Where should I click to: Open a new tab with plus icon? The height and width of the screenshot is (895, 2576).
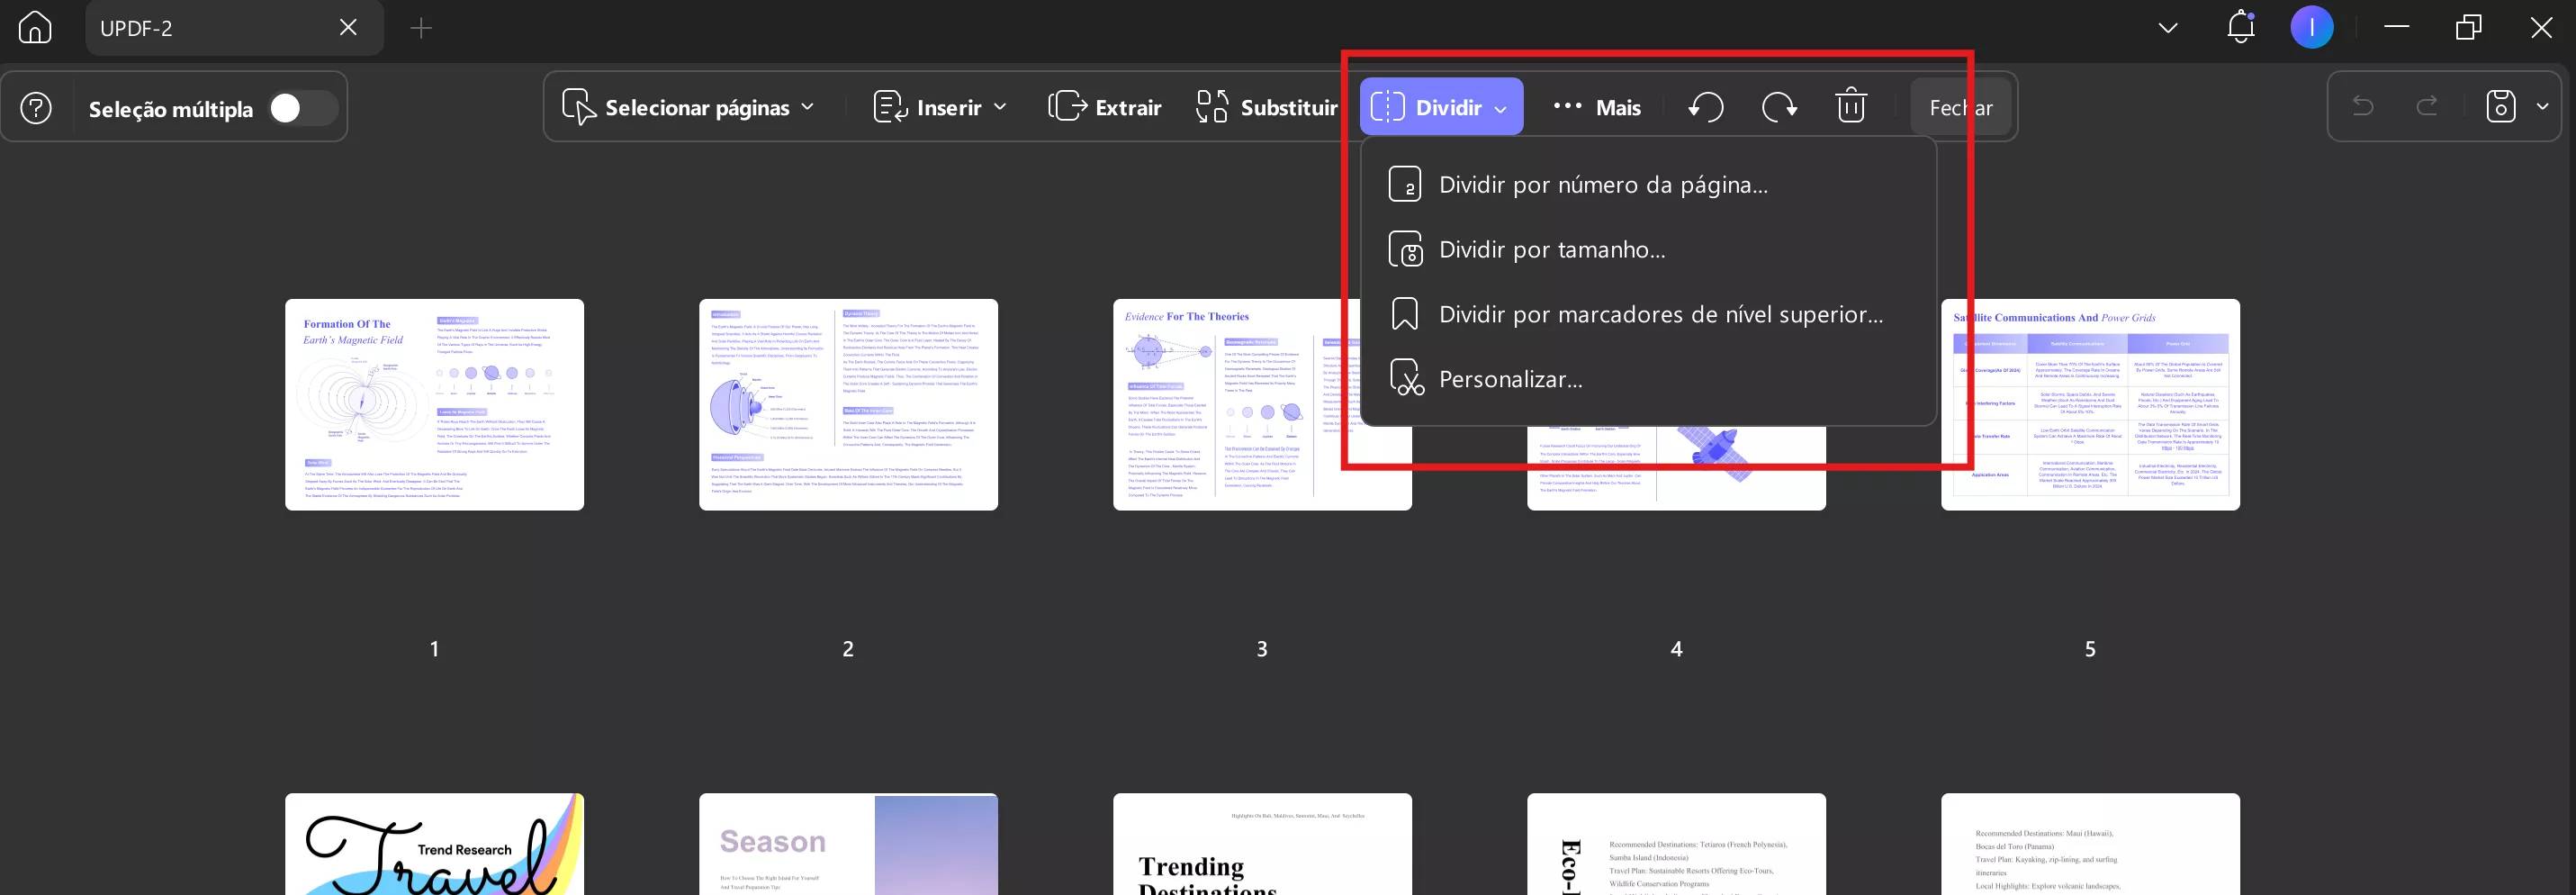point(421,28)
